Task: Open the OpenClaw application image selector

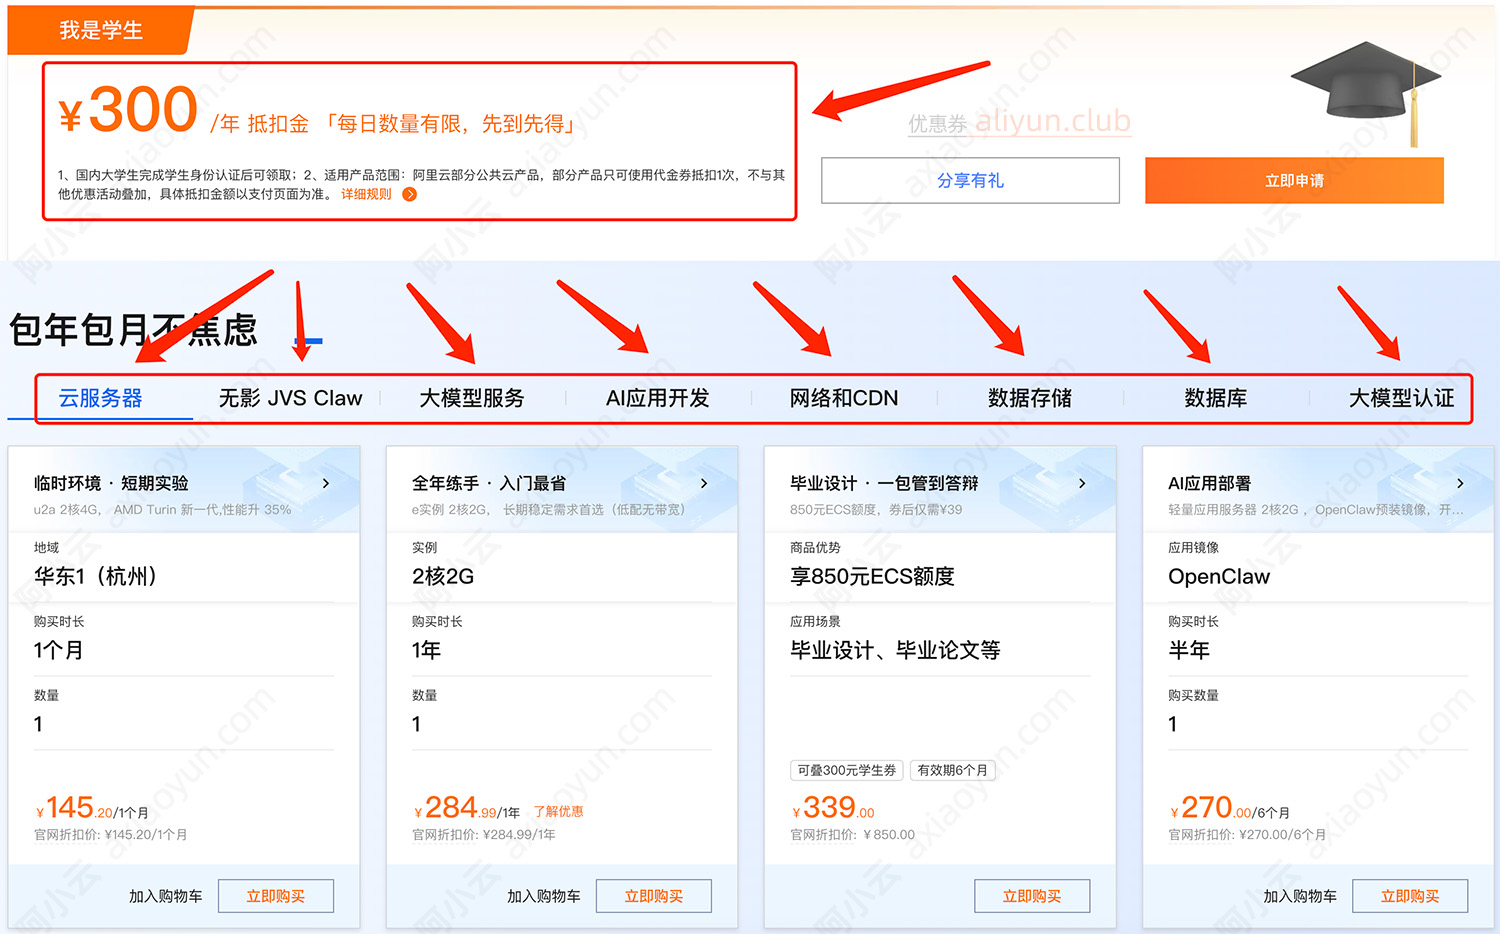Action: [x=1318, y=576]
